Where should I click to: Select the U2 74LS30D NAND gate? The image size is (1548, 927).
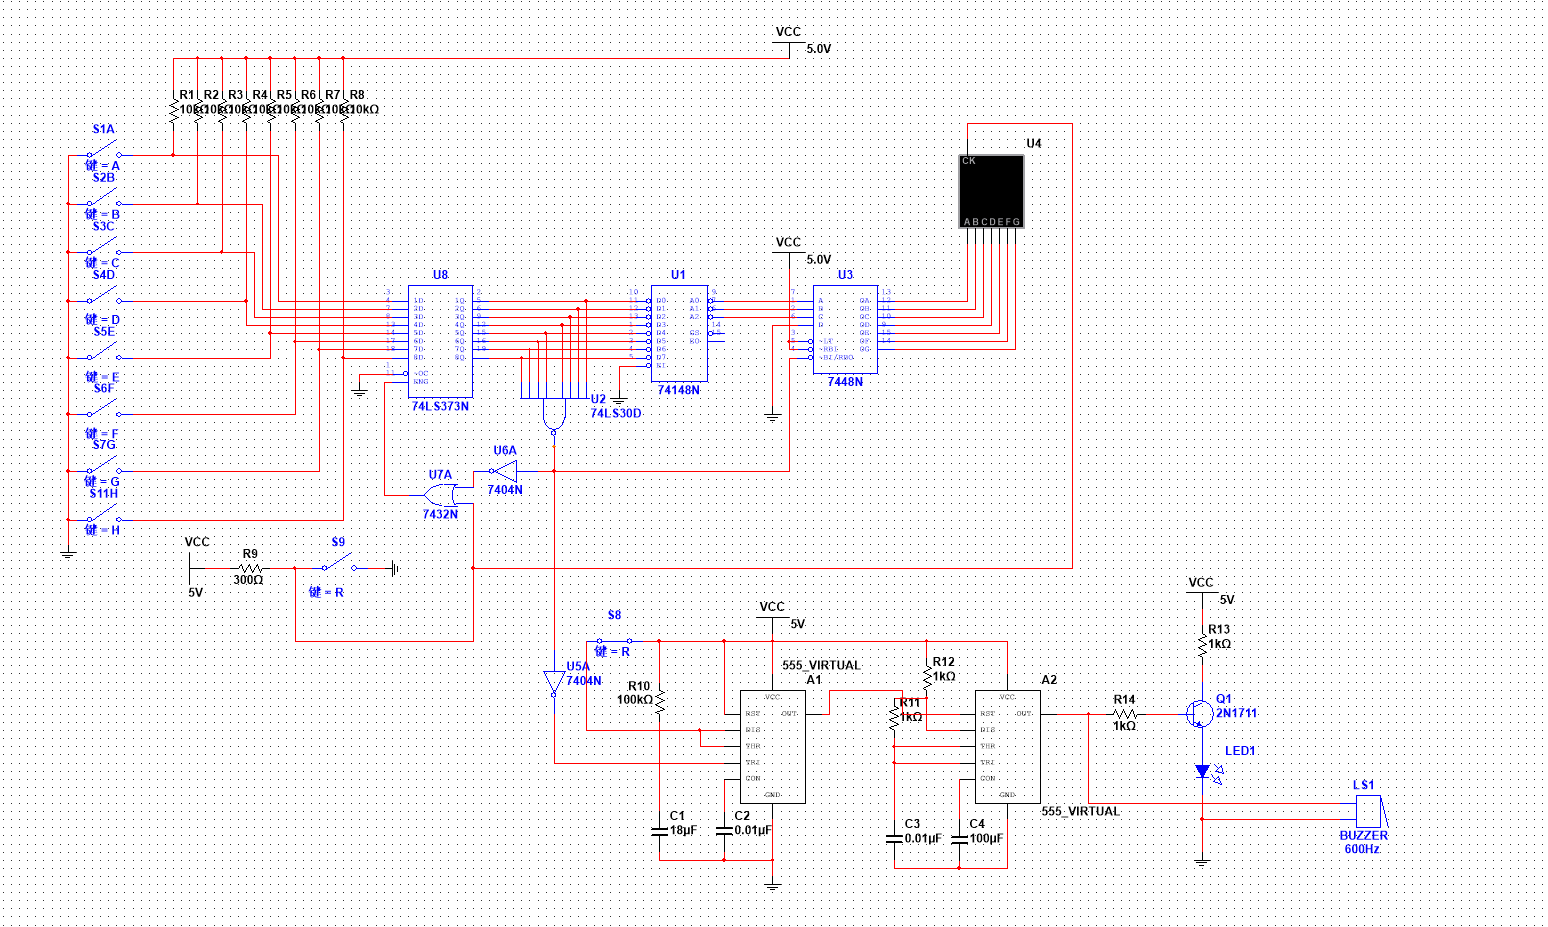click(553, 414)
